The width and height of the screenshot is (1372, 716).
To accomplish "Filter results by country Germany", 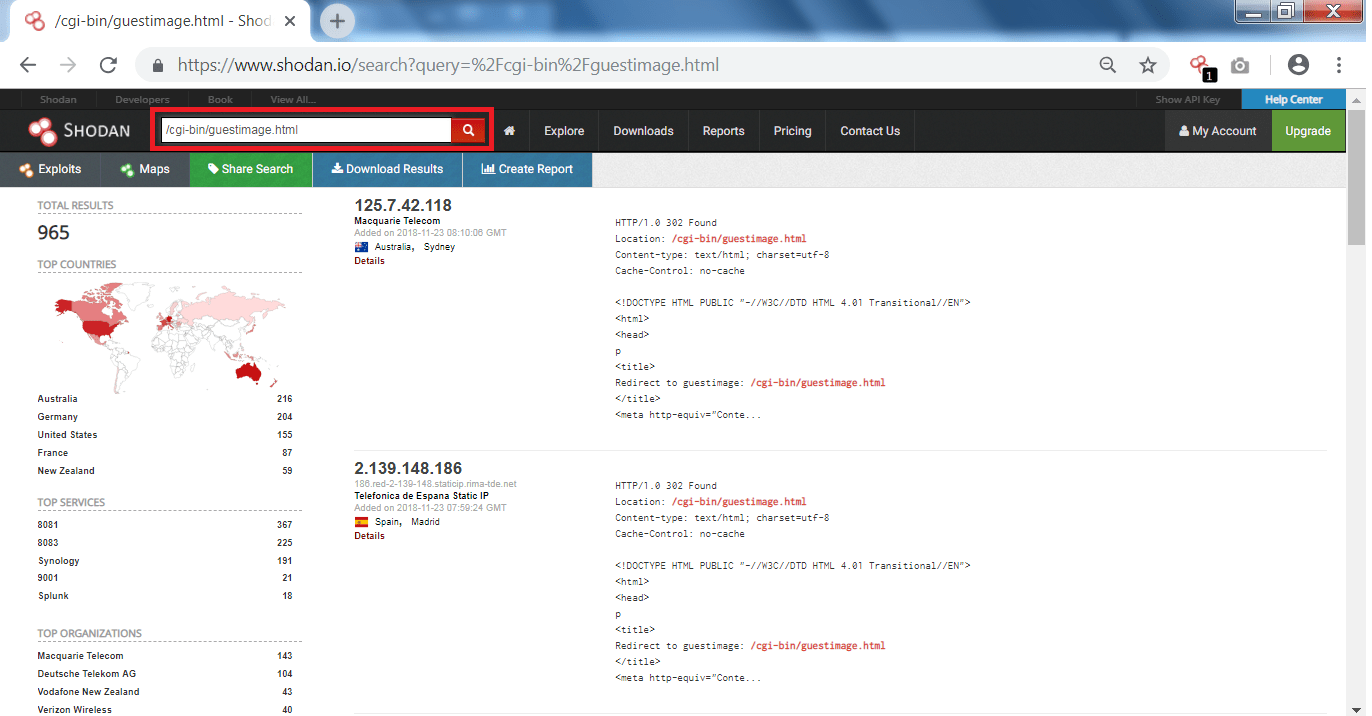I will point(57,417).
